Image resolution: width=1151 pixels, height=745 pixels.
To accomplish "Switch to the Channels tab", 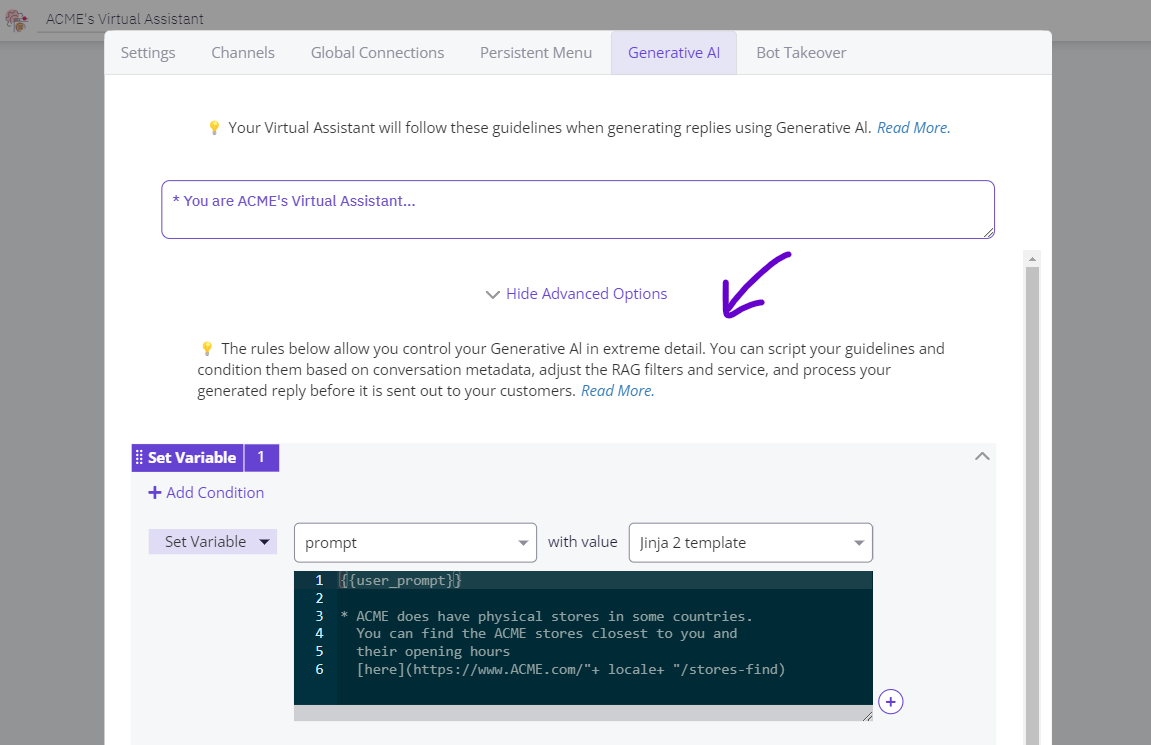I will click(x=243, y=53).
